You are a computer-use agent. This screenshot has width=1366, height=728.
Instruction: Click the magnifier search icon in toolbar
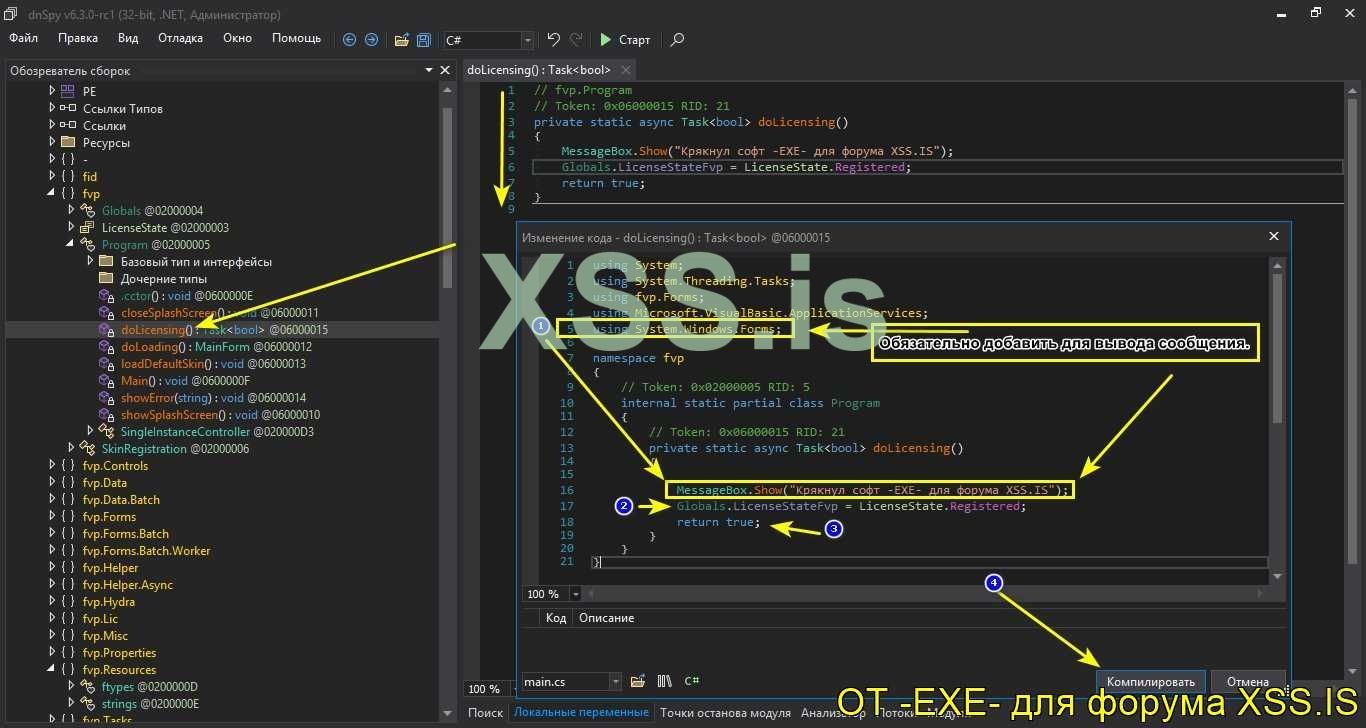coord(677,40)
